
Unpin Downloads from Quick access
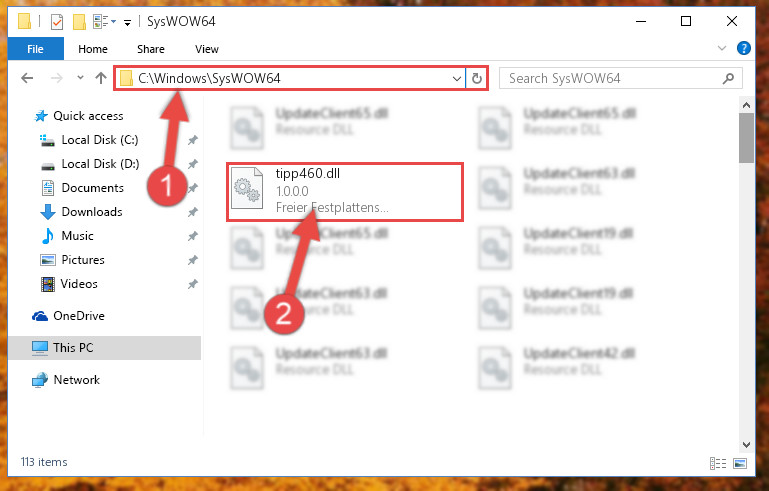pyautogui.click(x=193, y=212)
